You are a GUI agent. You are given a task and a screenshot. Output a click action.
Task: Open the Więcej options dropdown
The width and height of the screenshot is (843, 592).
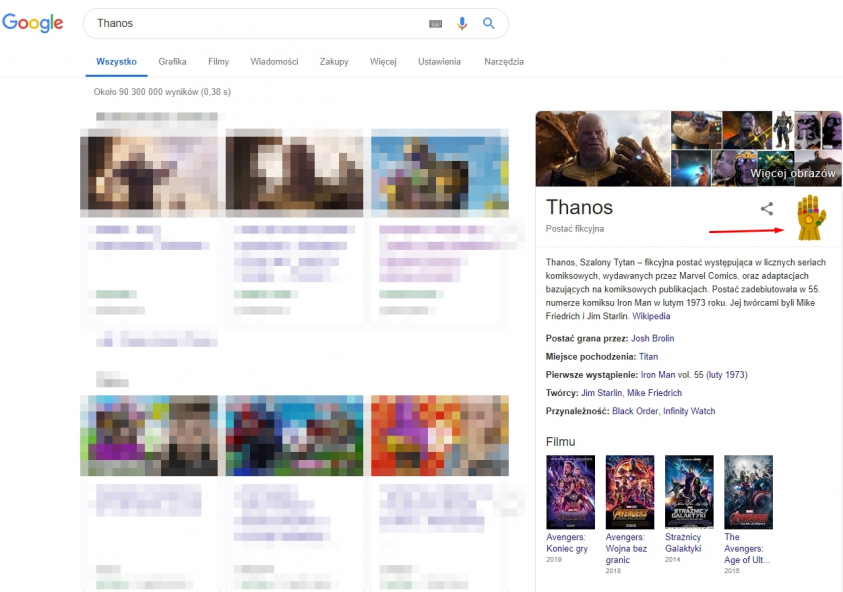[x=383, y=61]
